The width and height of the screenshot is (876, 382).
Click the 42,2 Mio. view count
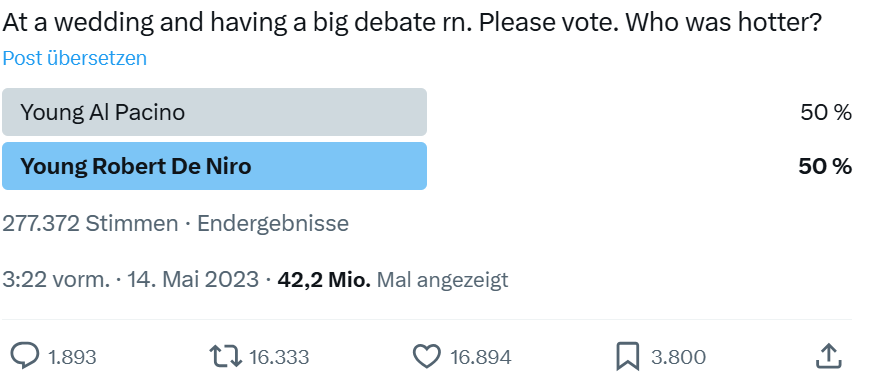click(x=324, y=279)
